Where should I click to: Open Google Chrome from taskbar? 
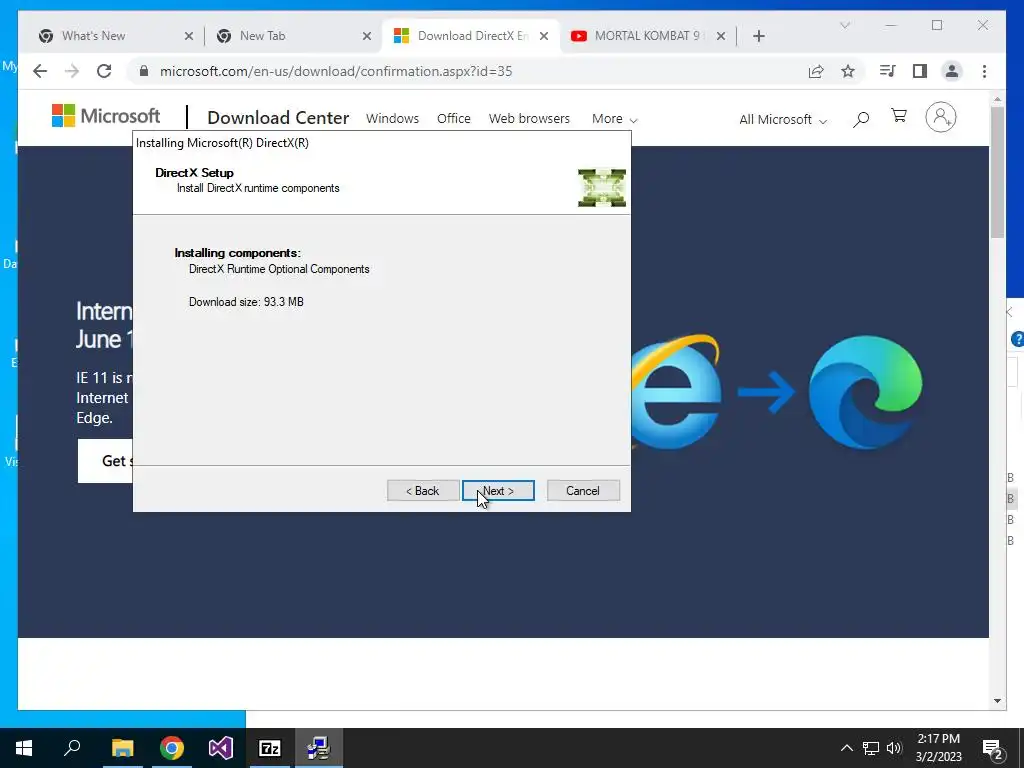coord(172,748)
